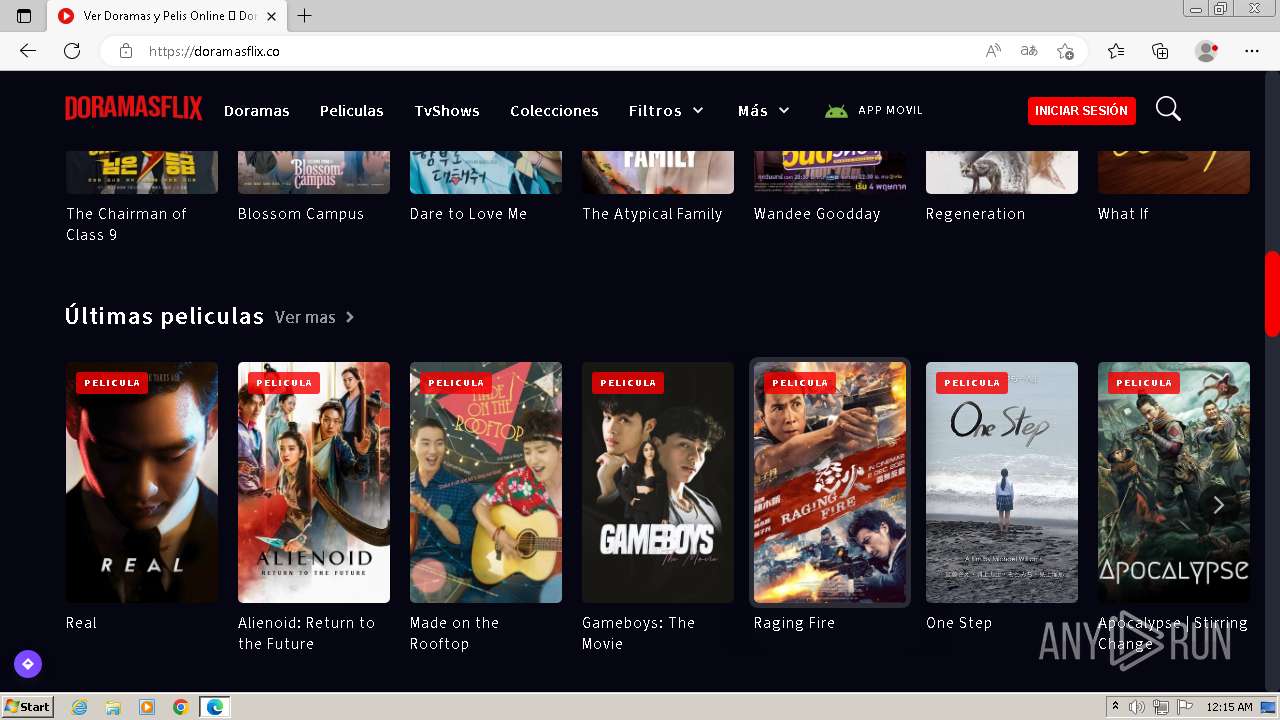Launch media player from taskbar

[x=147, y=707]
